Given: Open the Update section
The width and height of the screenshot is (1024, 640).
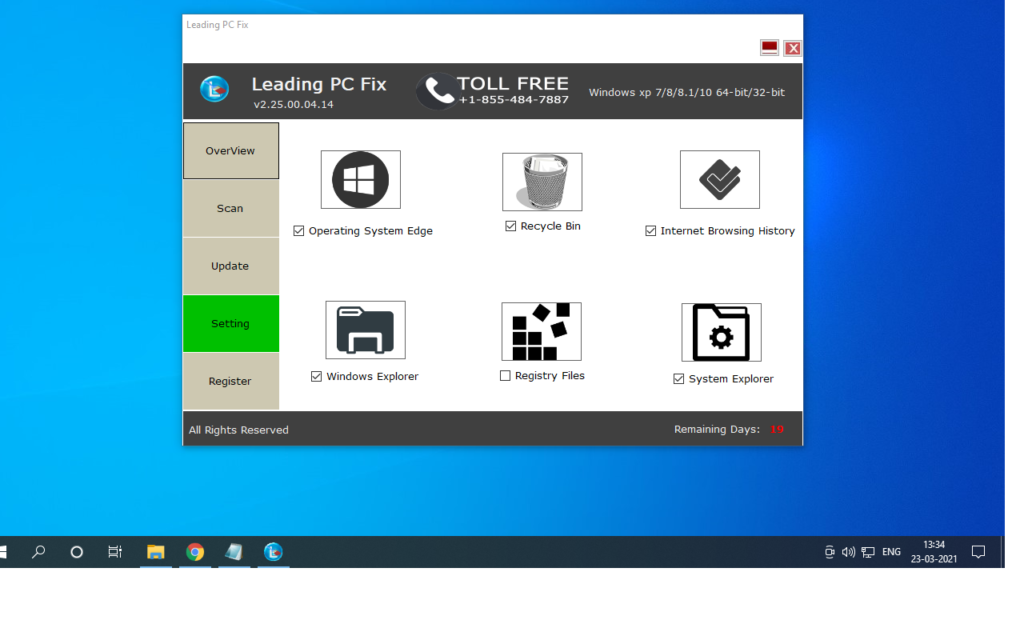Looking at the screenshot, I should tap(230, 265).
